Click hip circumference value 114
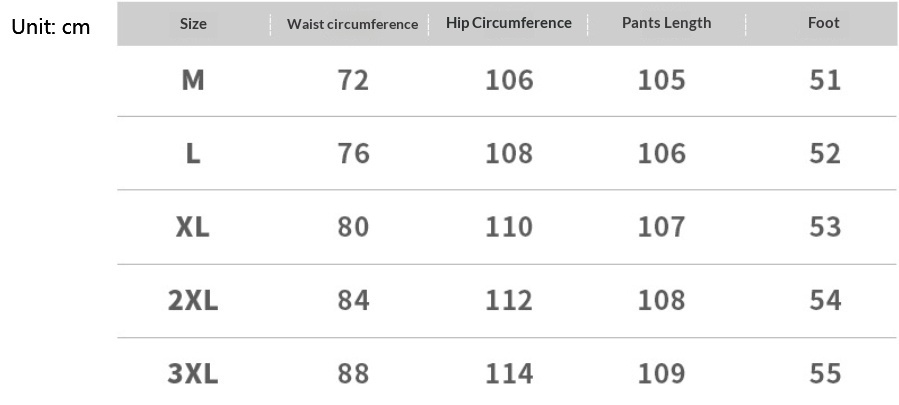The image size is (899, 405). click(509, 374)
